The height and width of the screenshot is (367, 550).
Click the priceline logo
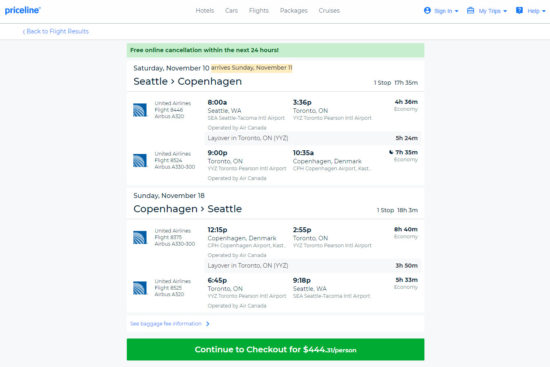click(x=22, y=10)
